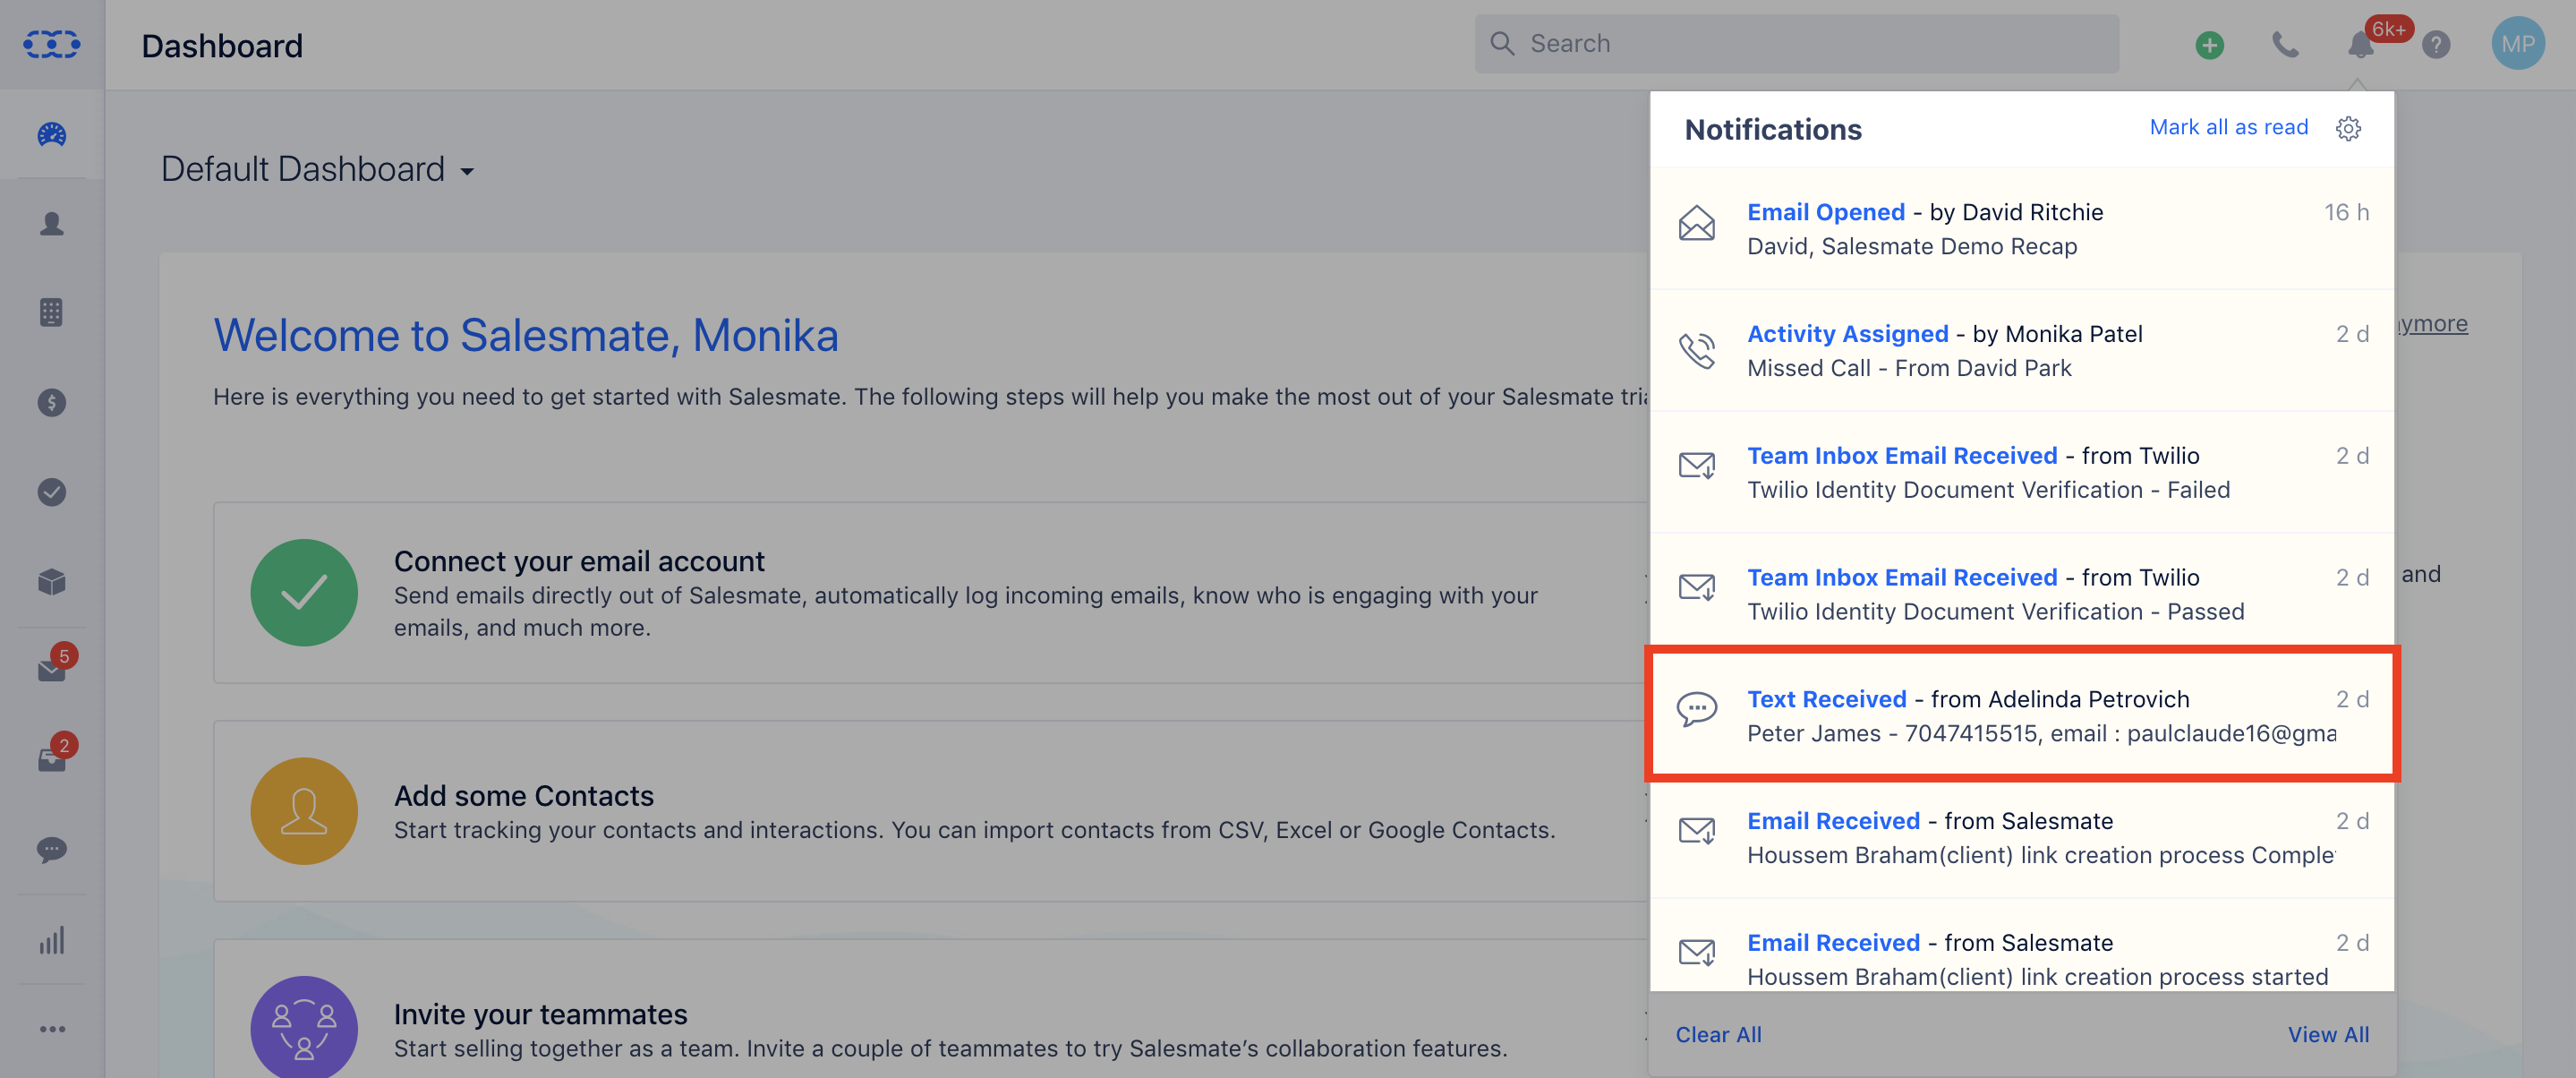Open Team Inbox Email Received Passed notification
This screenshot has width=2576, height=1078.
pos(2022,594)
